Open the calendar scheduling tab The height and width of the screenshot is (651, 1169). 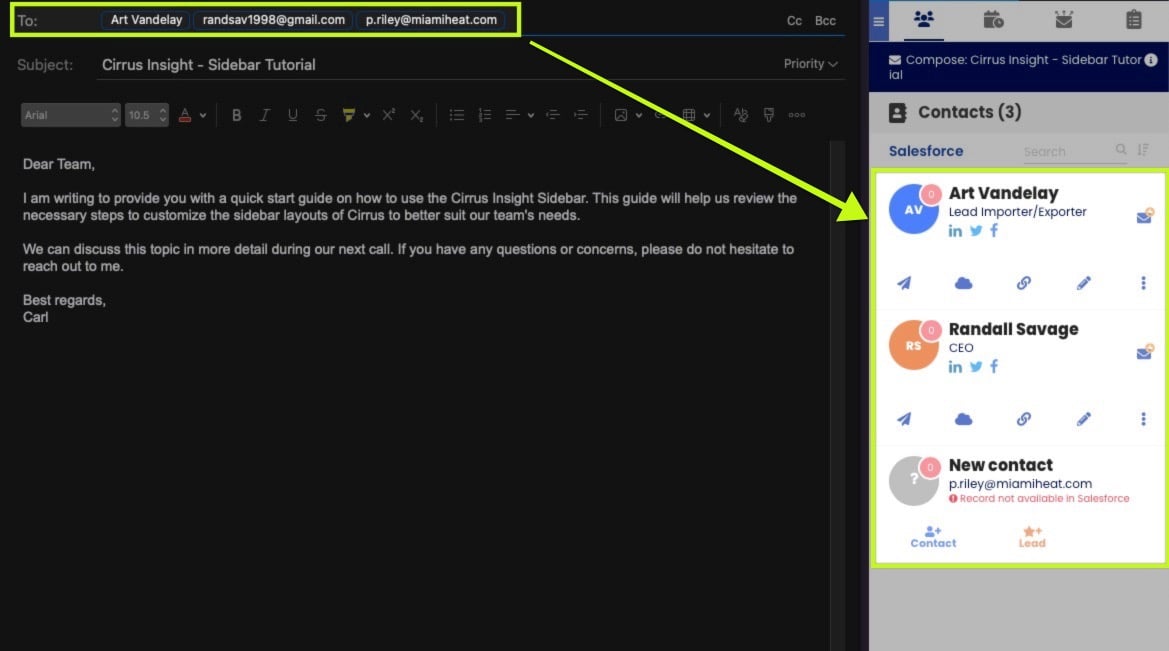[x=993, y=19]
